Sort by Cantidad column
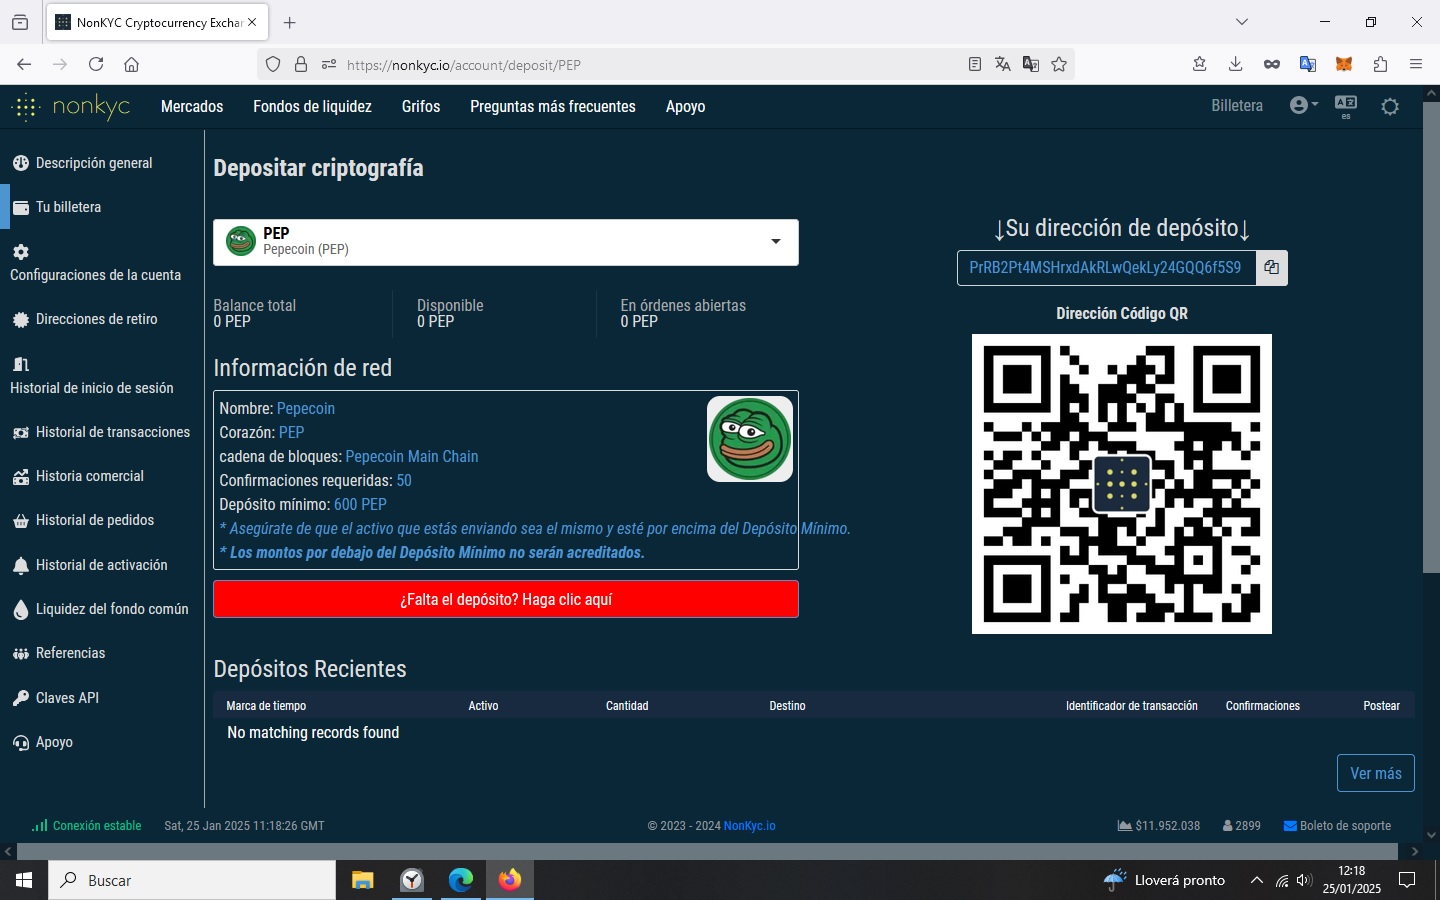This screenshot has width=1440, height=900. coord(627,706)
